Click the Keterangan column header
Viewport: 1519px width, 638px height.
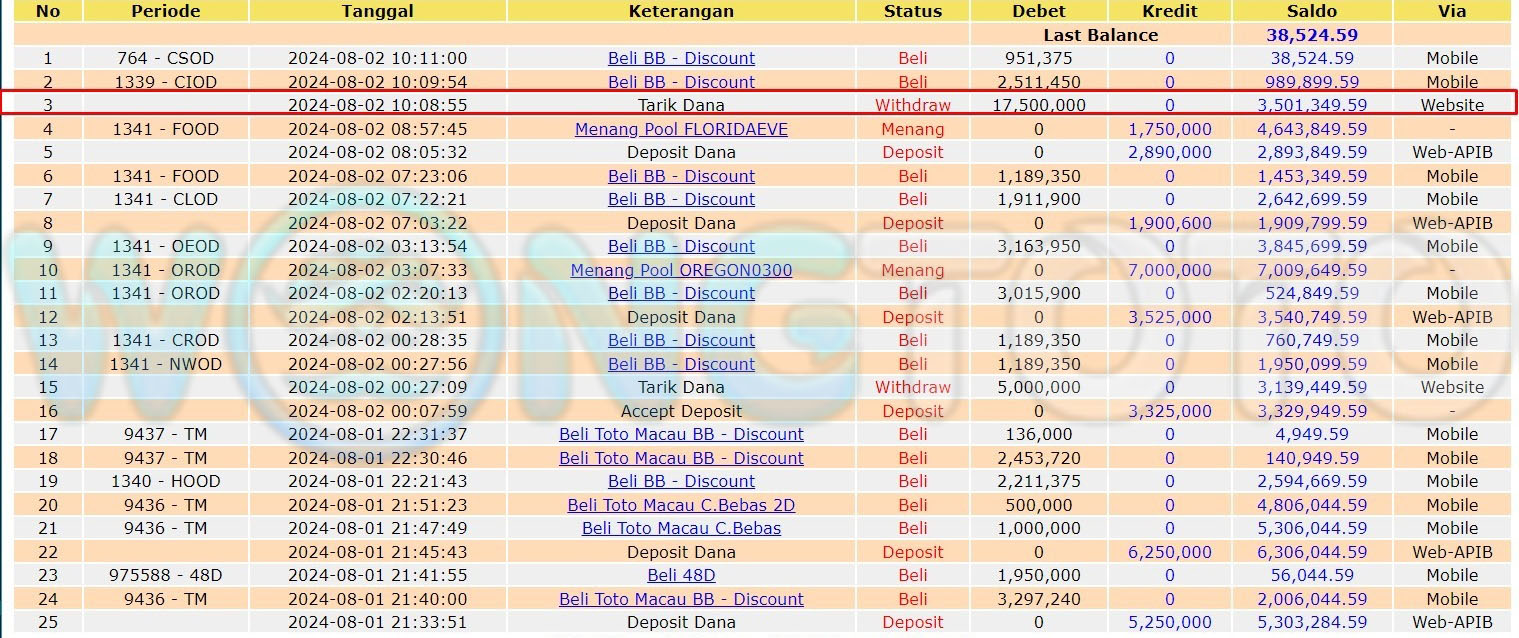coord(681,11)
